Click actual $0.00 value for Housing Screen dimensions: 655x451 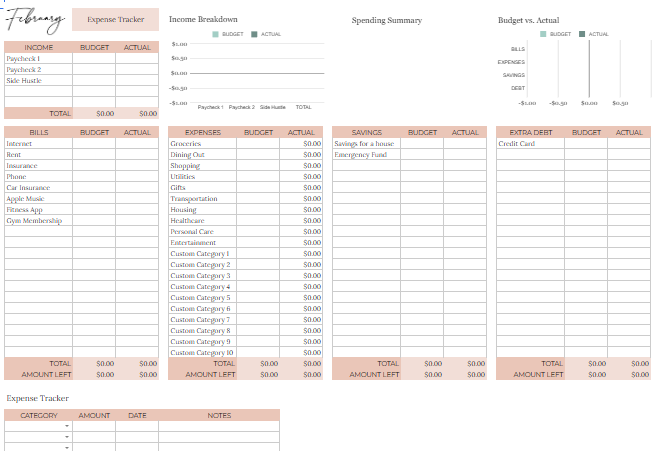click(x=312, y=210)
